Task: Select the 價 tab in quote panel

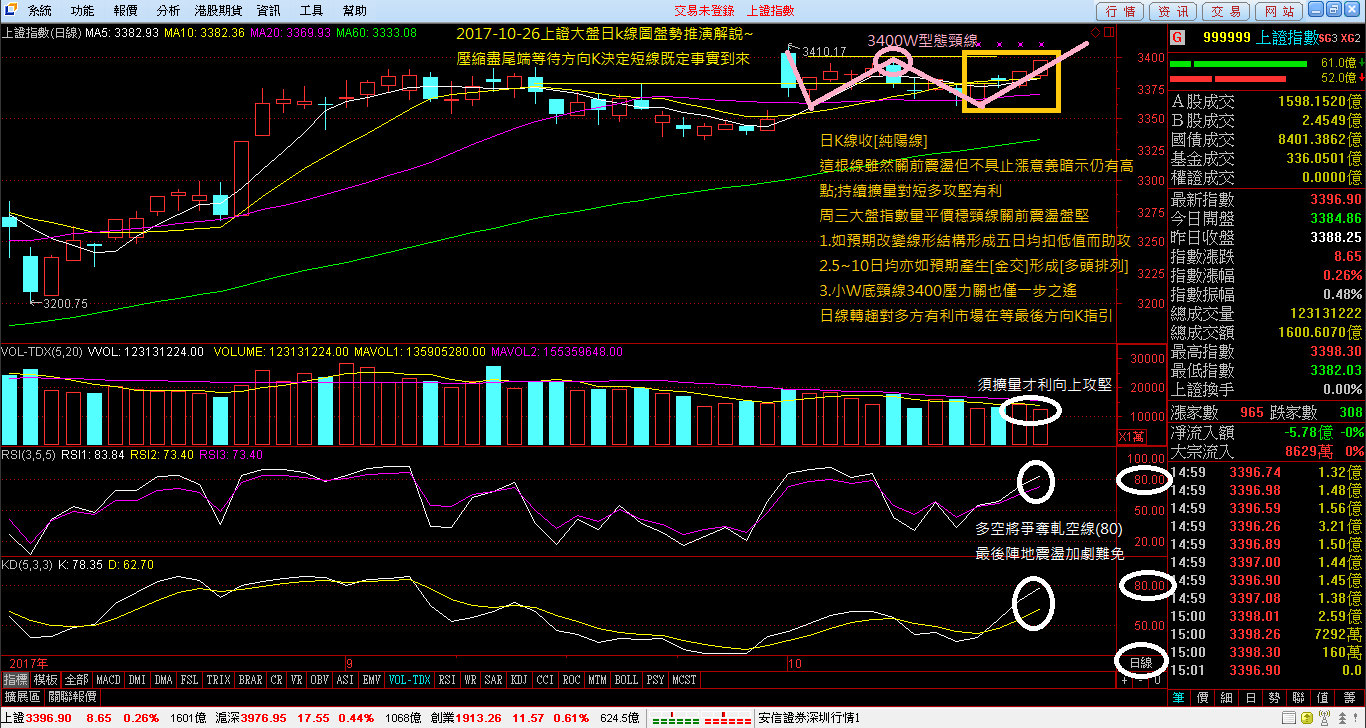Action: point(1203,697)
